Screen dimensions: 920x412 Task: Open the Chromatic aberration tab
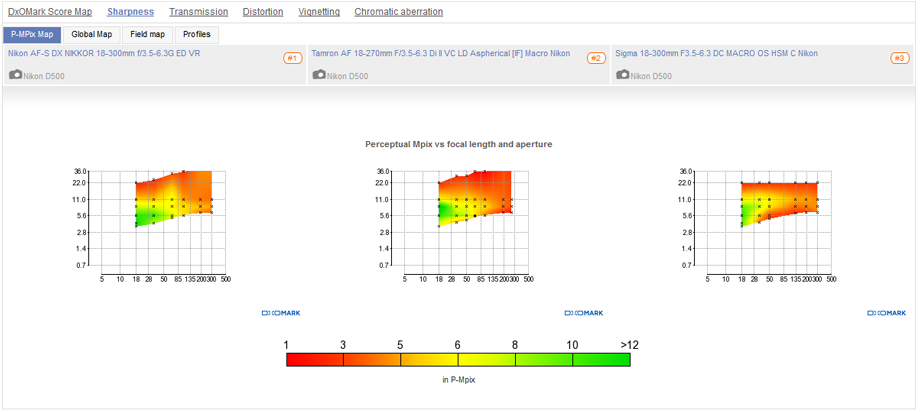coord(398,12)
